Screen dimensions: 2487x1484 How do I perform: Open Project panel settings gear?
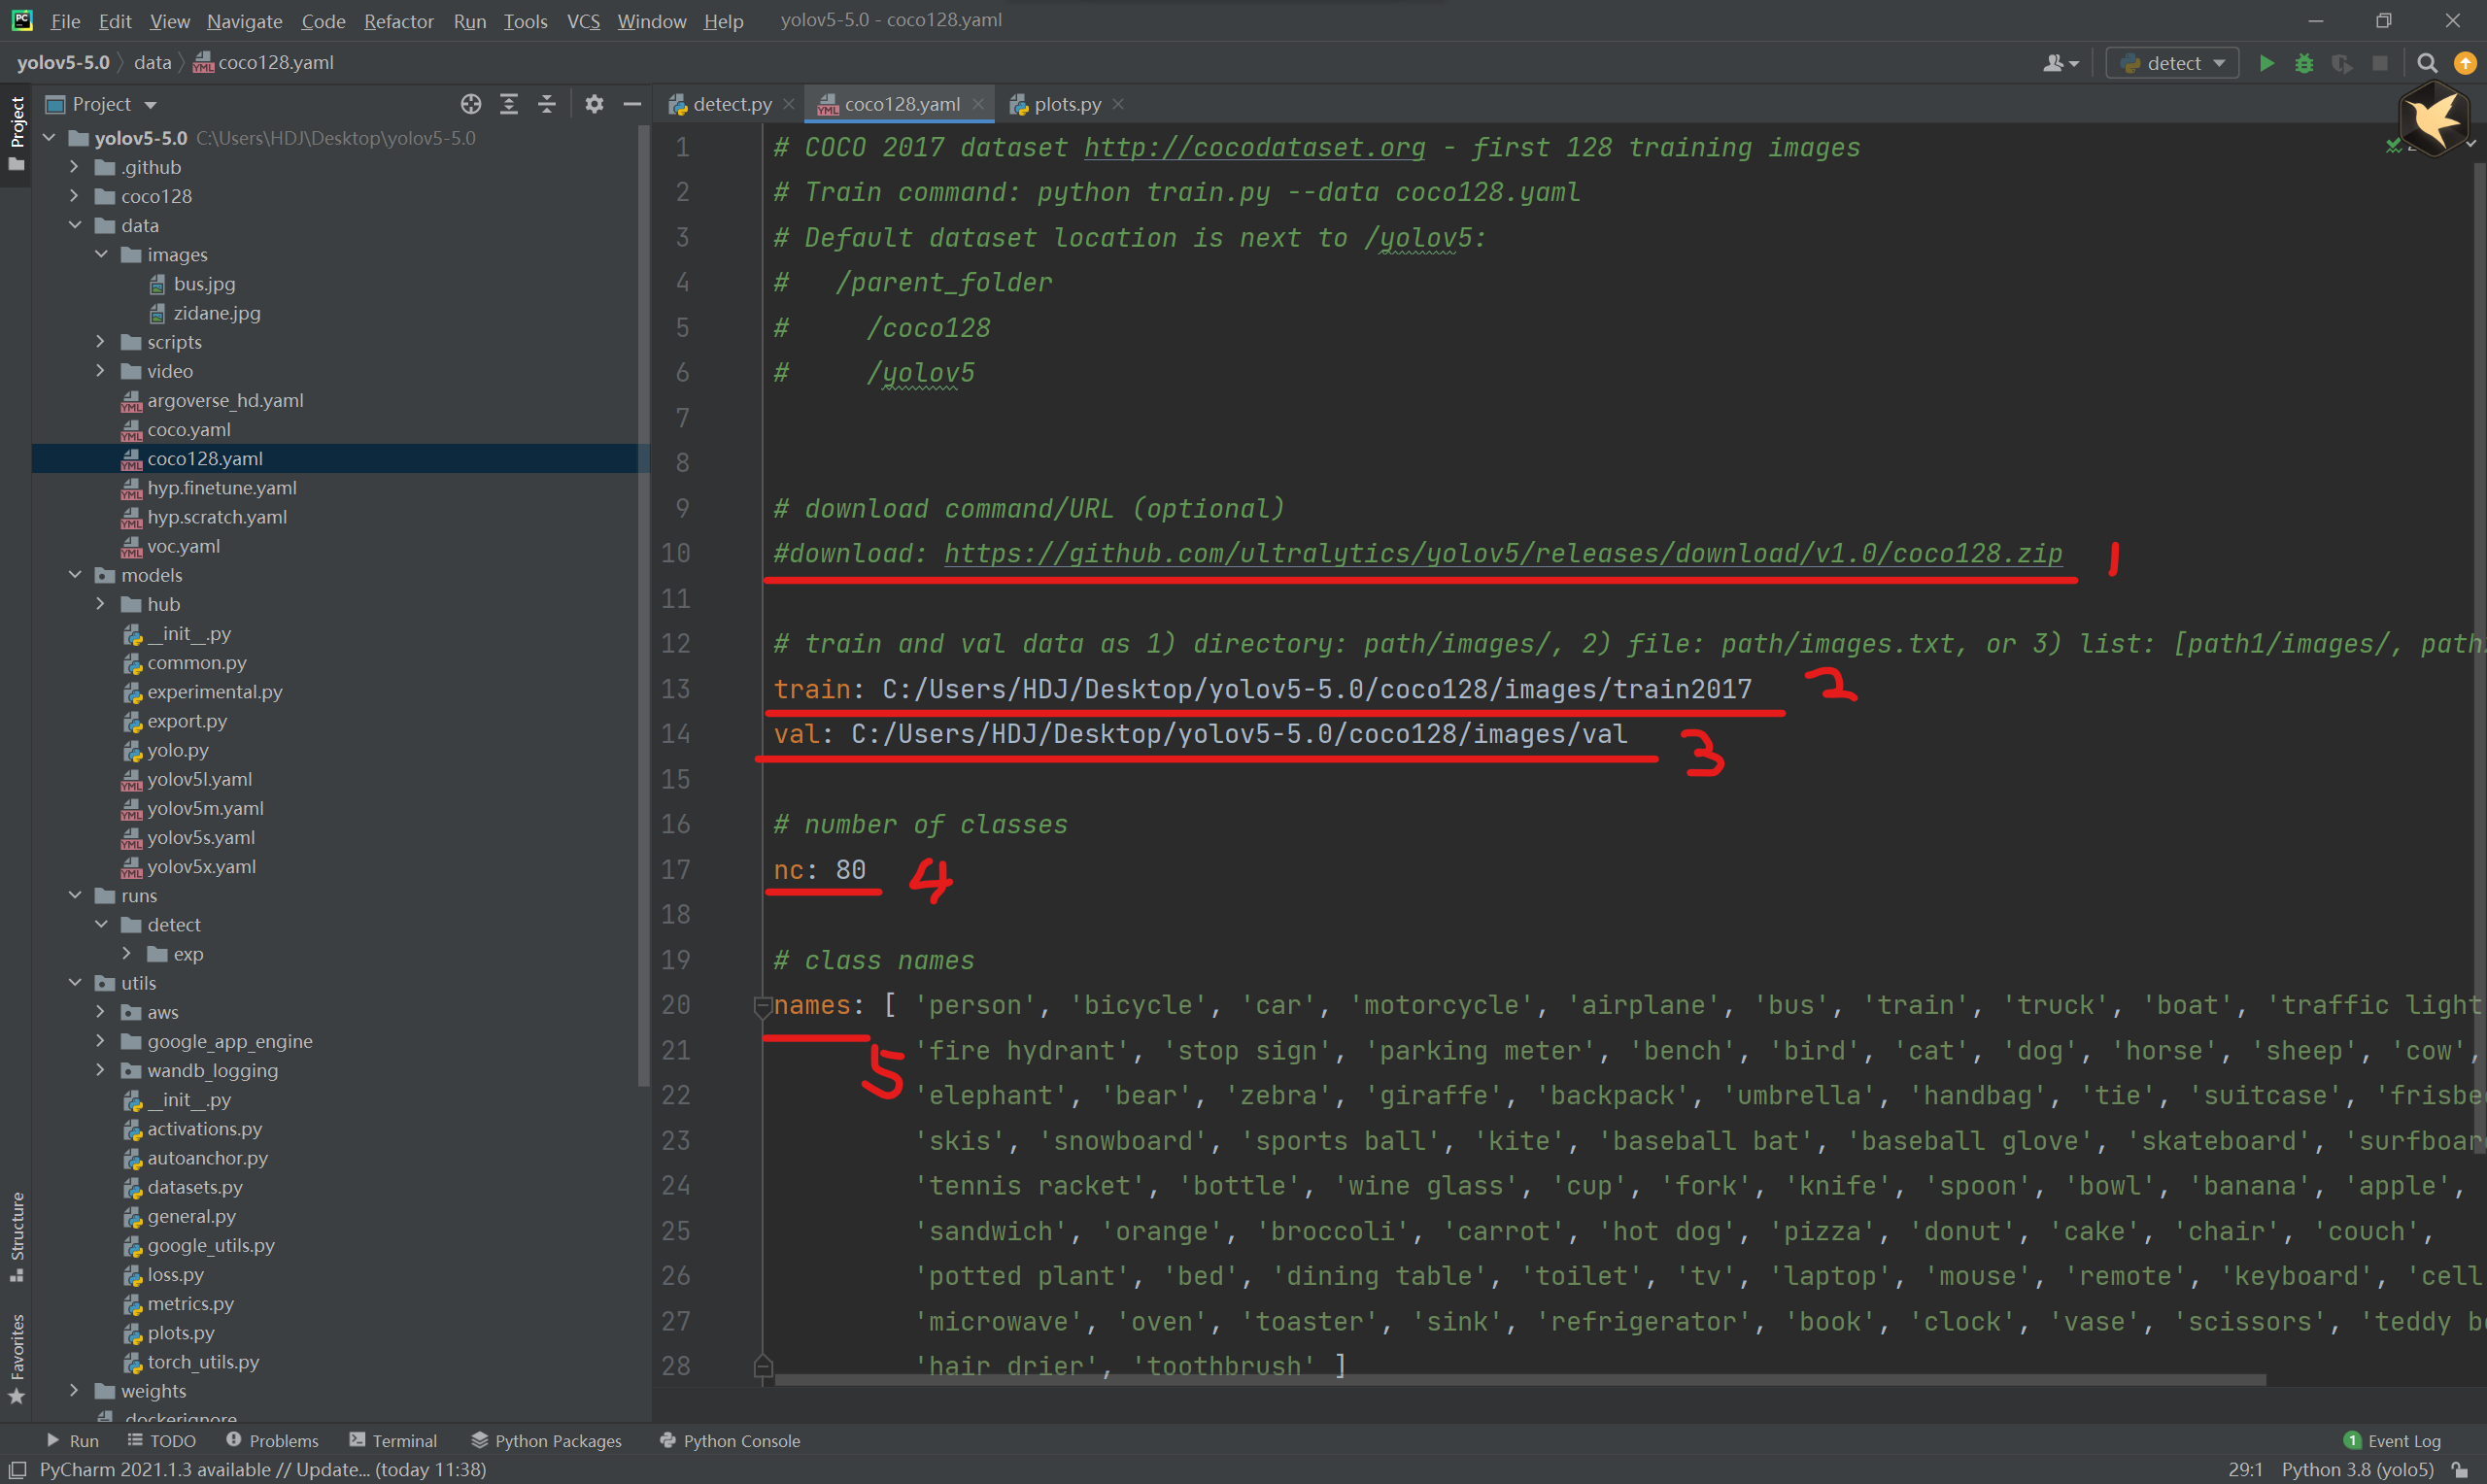point(594,104)
